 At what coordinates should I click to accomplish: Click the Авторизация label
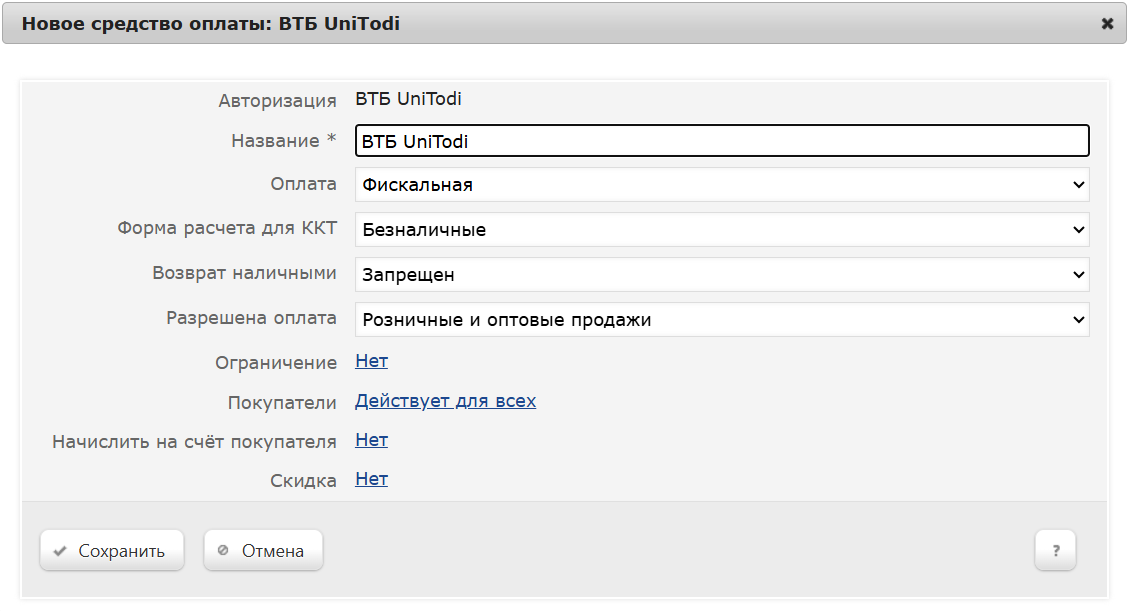pos(277,100)
